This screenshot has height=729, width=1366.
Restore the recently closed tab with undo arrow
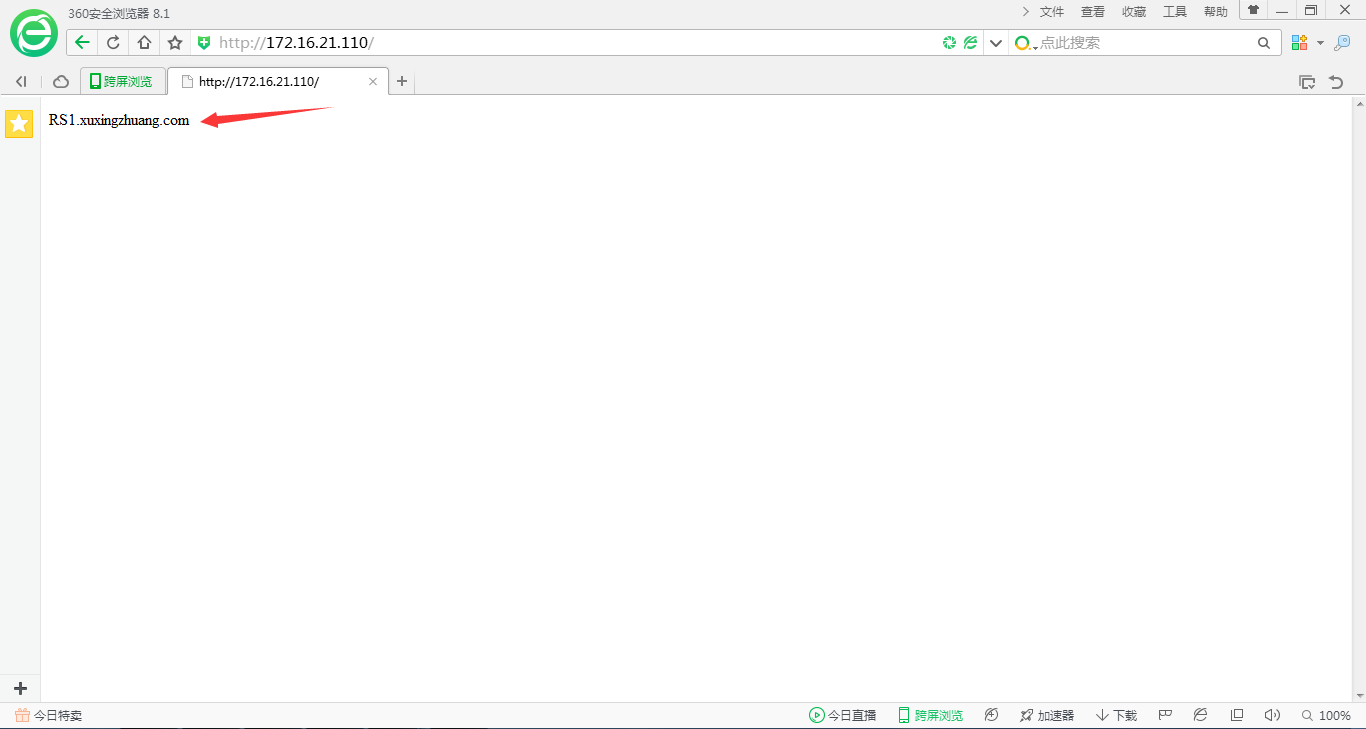tap(1336, 82)
